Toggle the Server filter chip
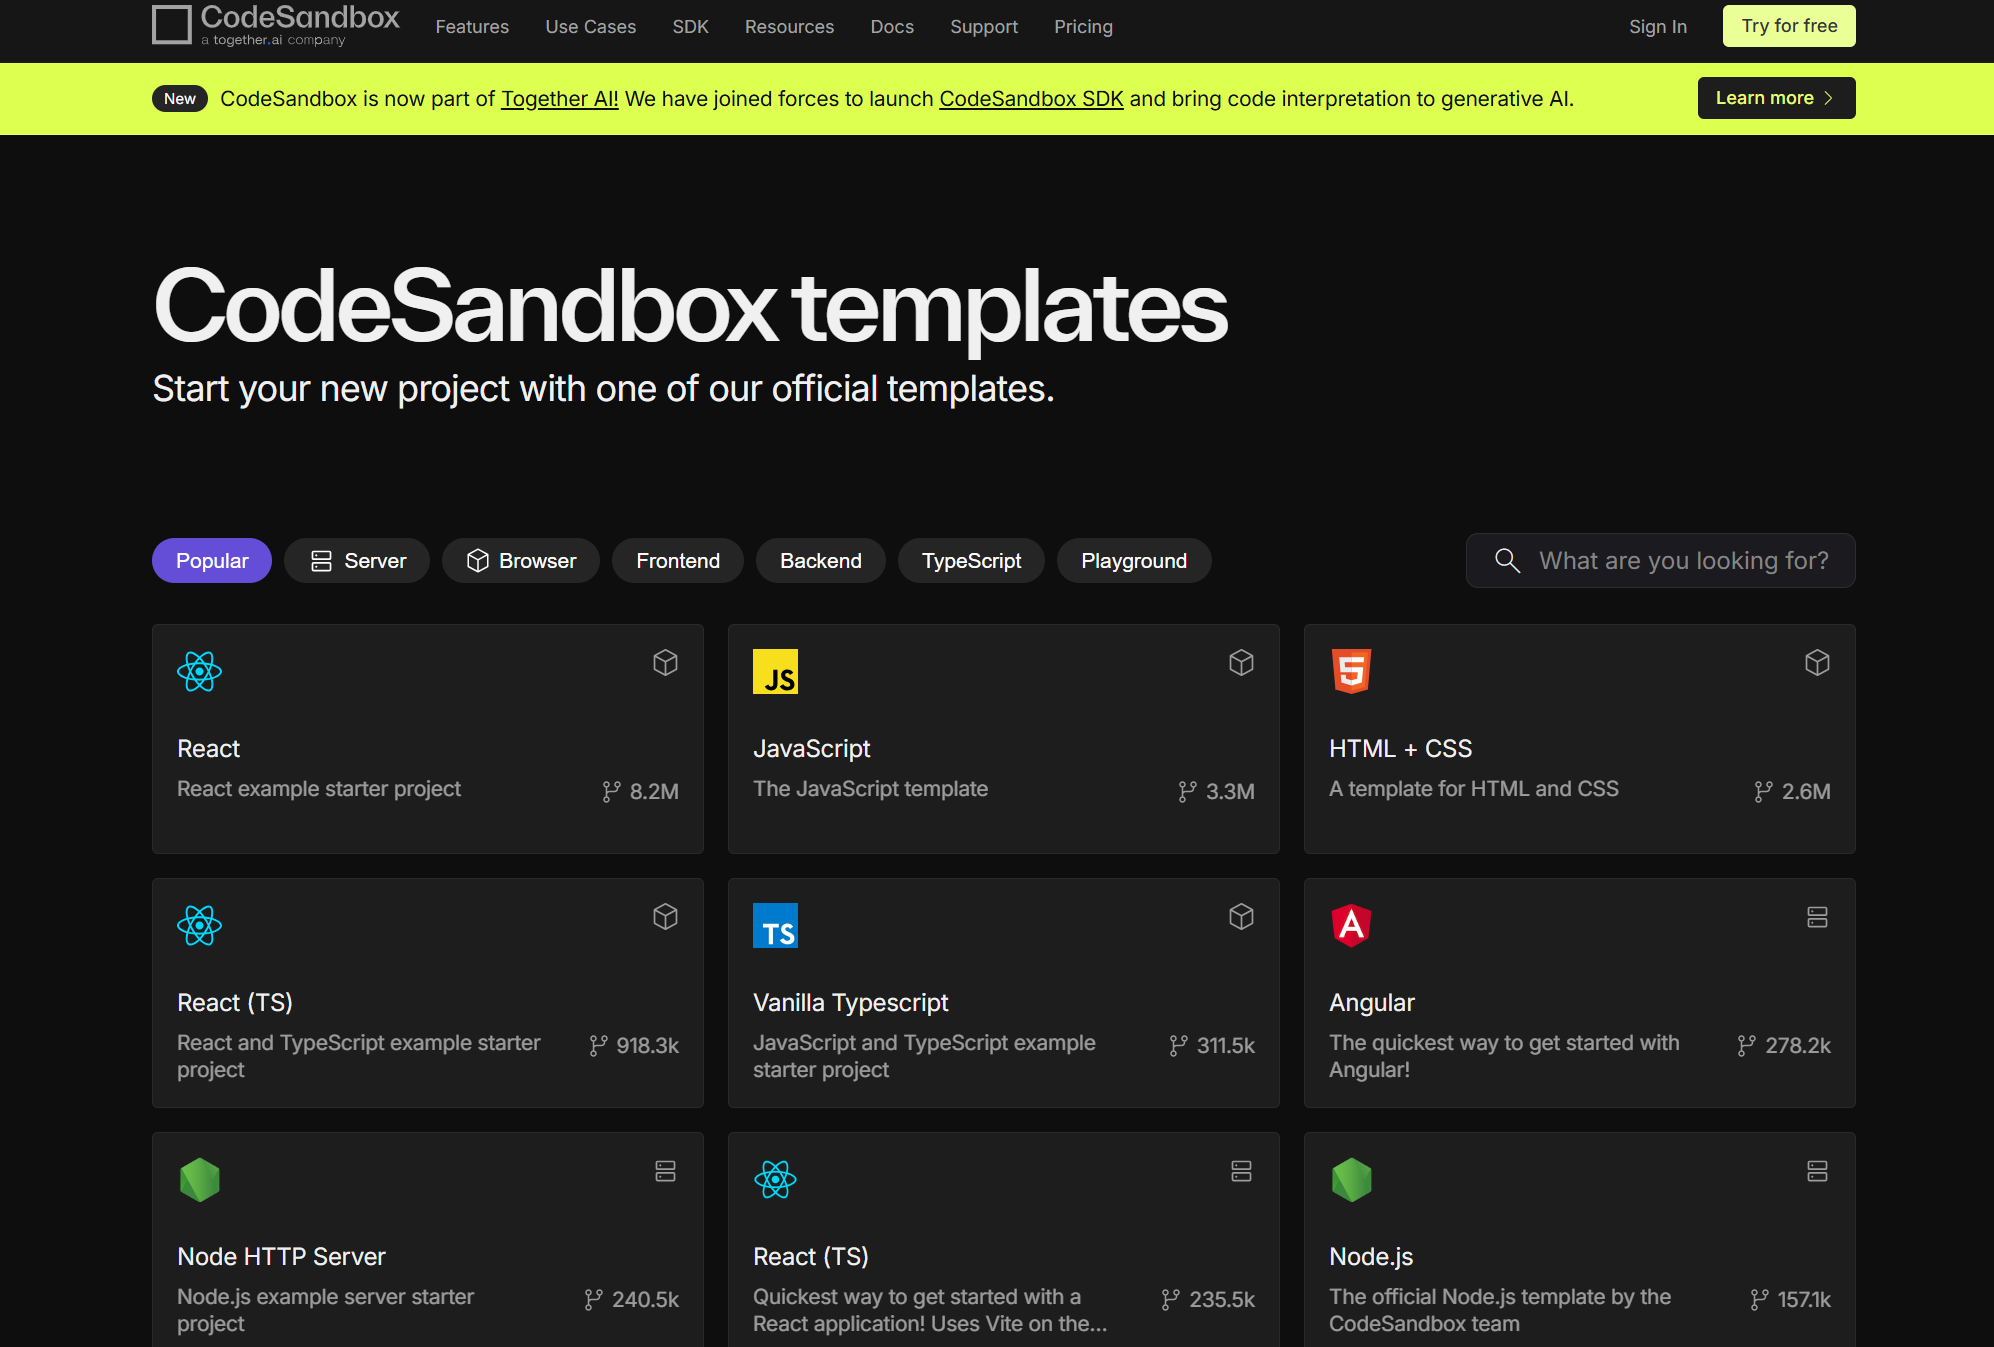Viewport: 1994px width, 1347px height. [357, 561]
